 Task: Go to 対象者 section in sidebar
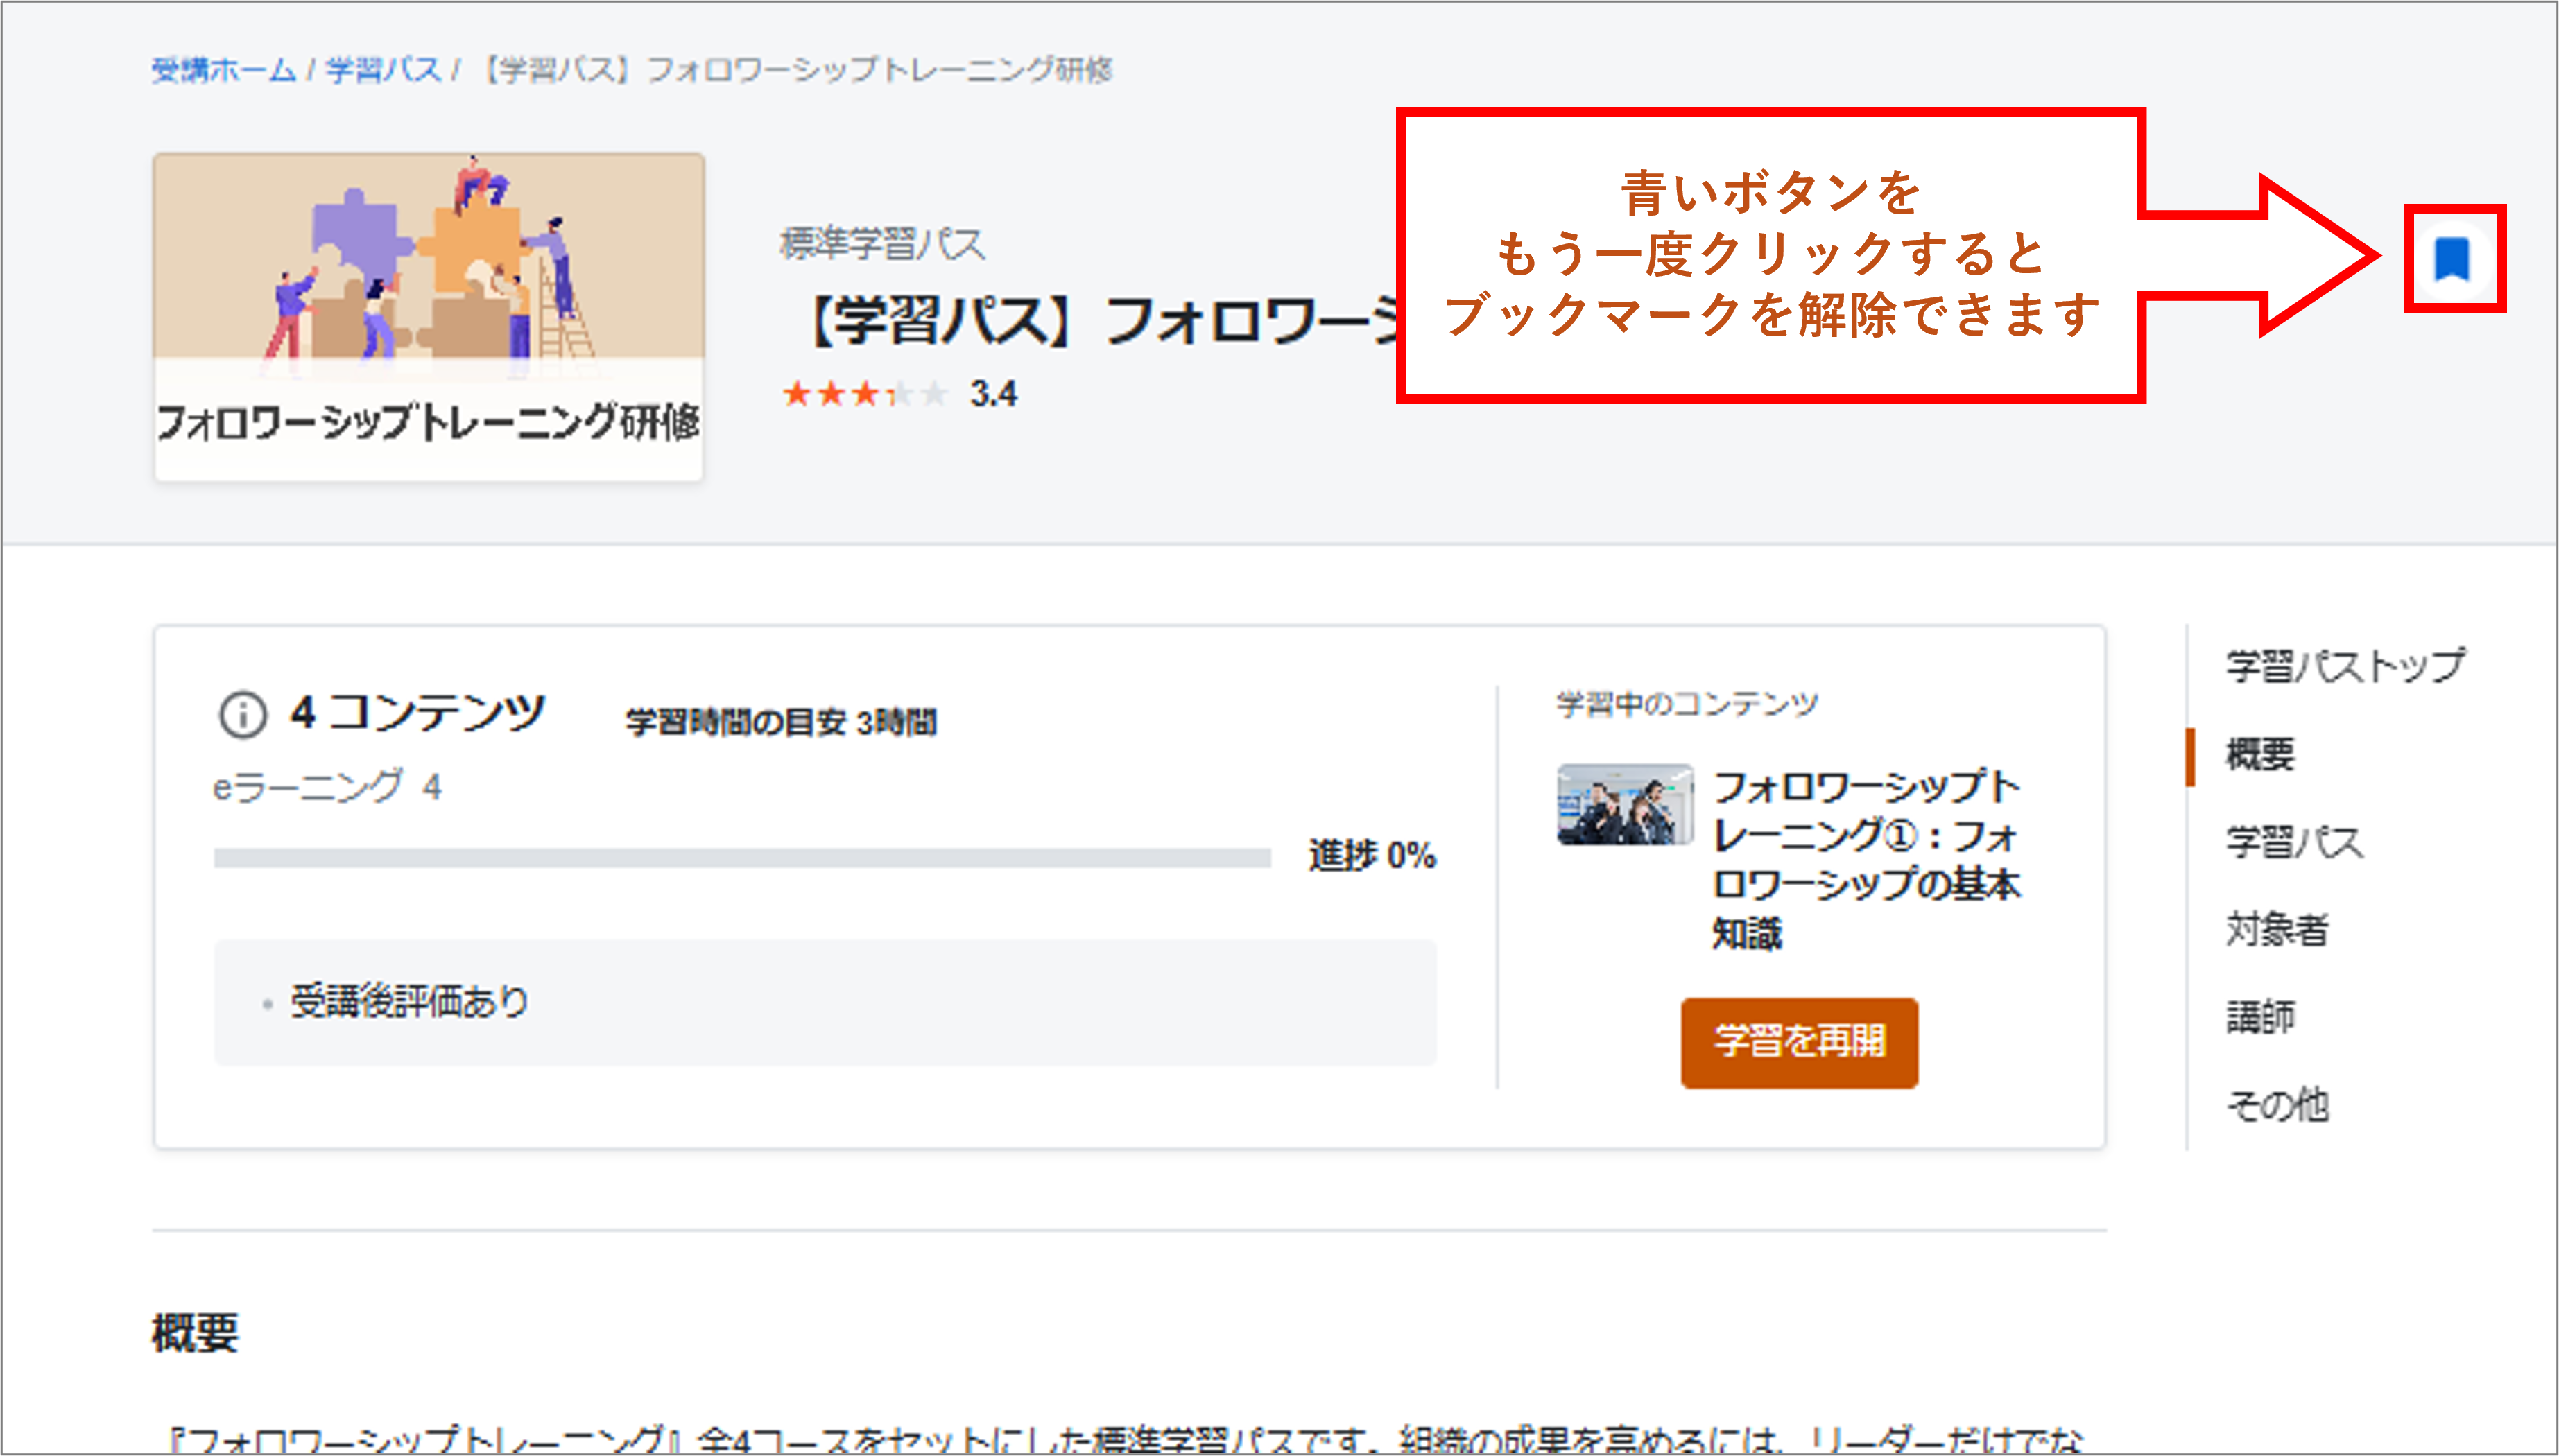(x=2277, y=930)
